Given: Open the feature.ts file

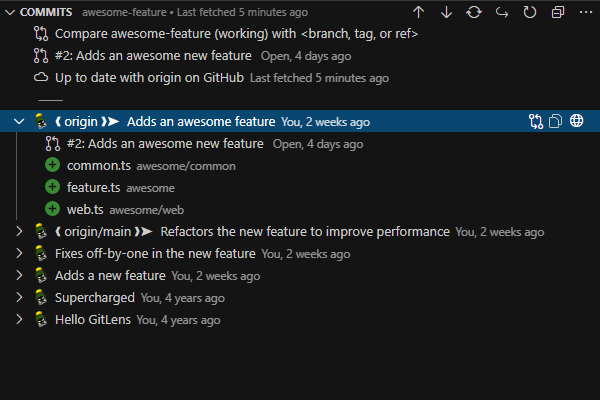Looking at the screenshot, I should point(93,188).
